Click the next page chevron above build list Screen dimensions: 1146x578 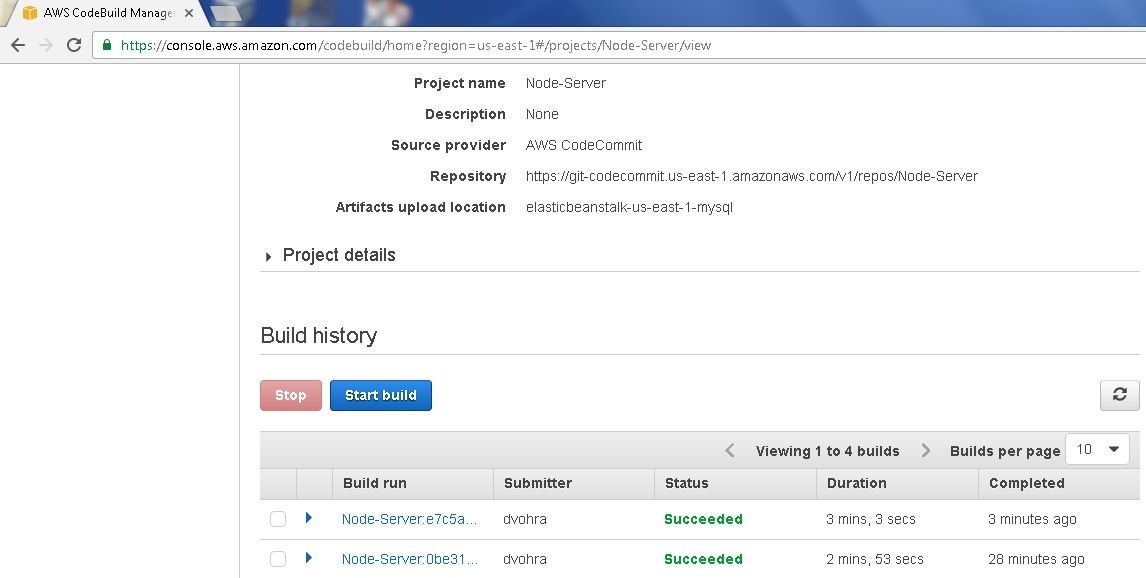[926, 450]
